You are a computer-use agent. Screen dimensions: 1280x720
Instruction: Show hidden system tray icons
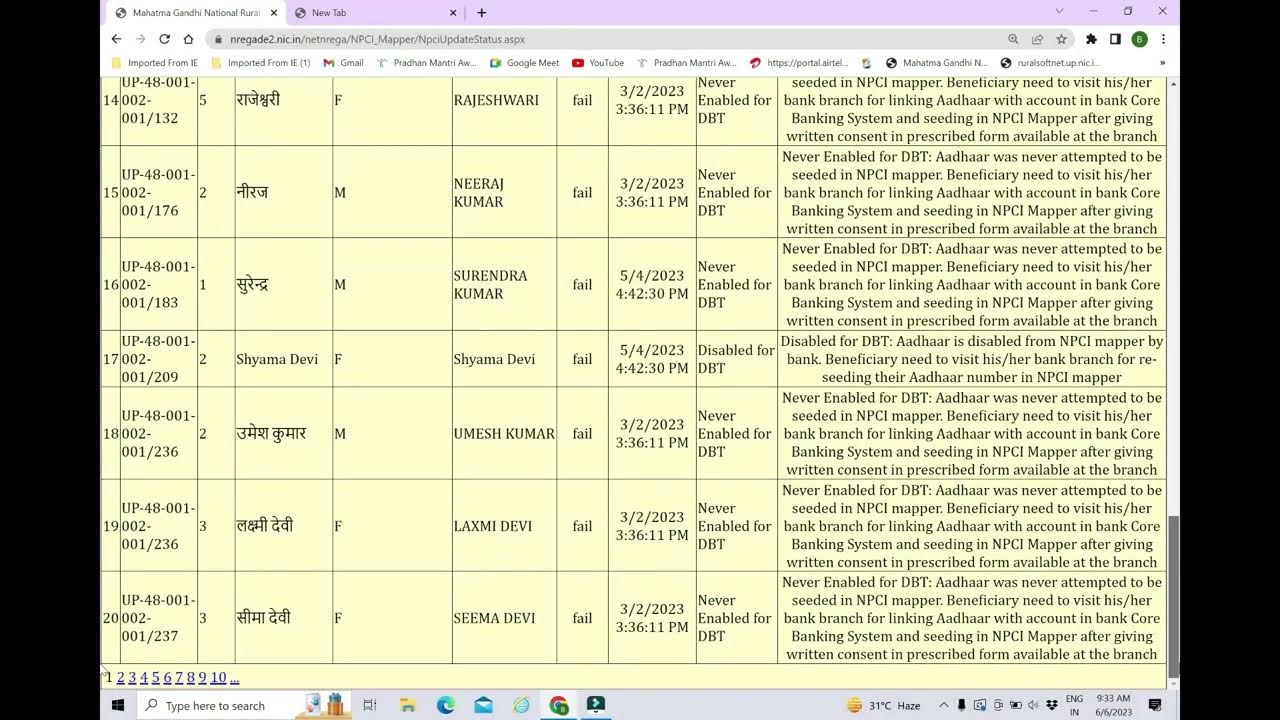click(x=943, y=705)
